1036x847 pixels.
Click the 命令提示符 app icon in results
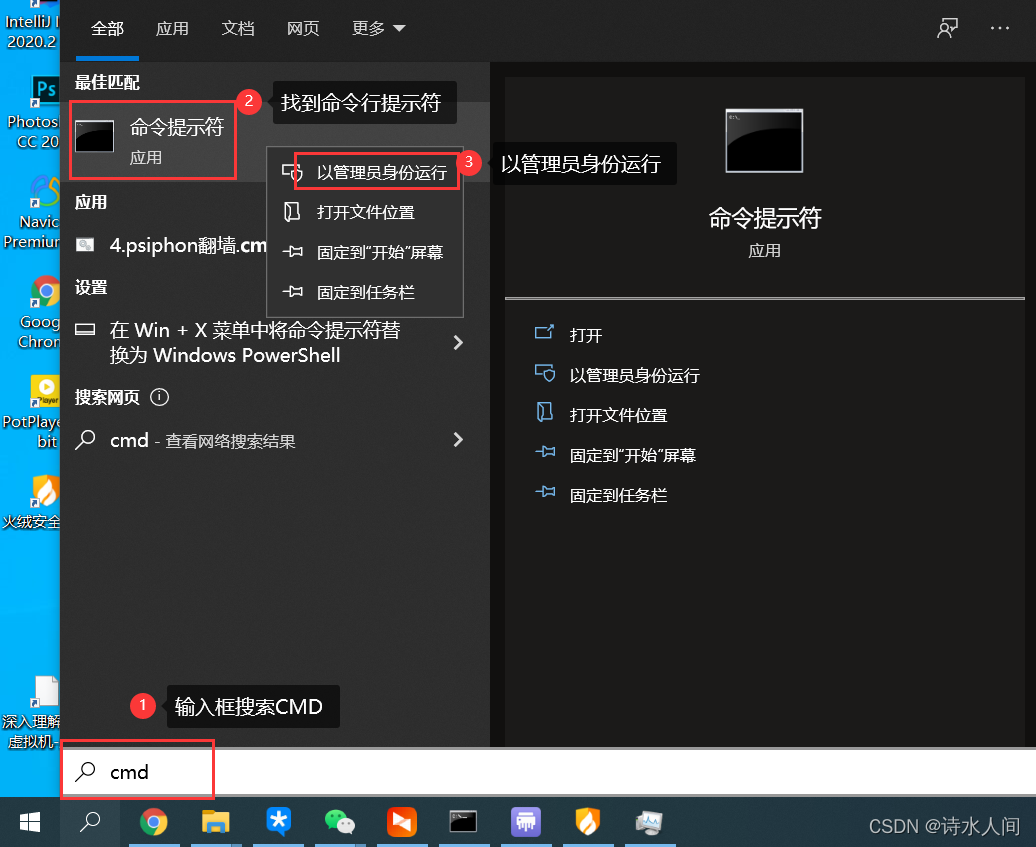click(94, 138)
